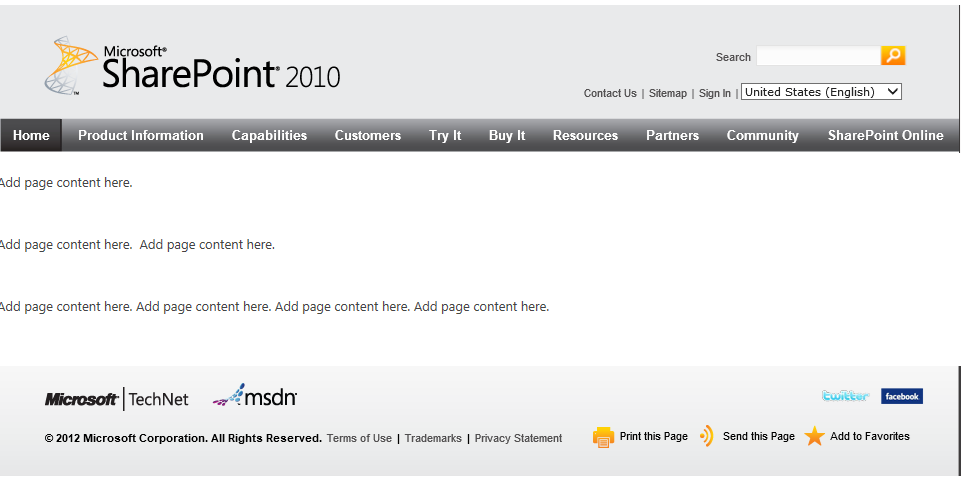Click the printer icon
Image resolution: width=961 pixels, height=481 pixels.
[x=603, y=437]
